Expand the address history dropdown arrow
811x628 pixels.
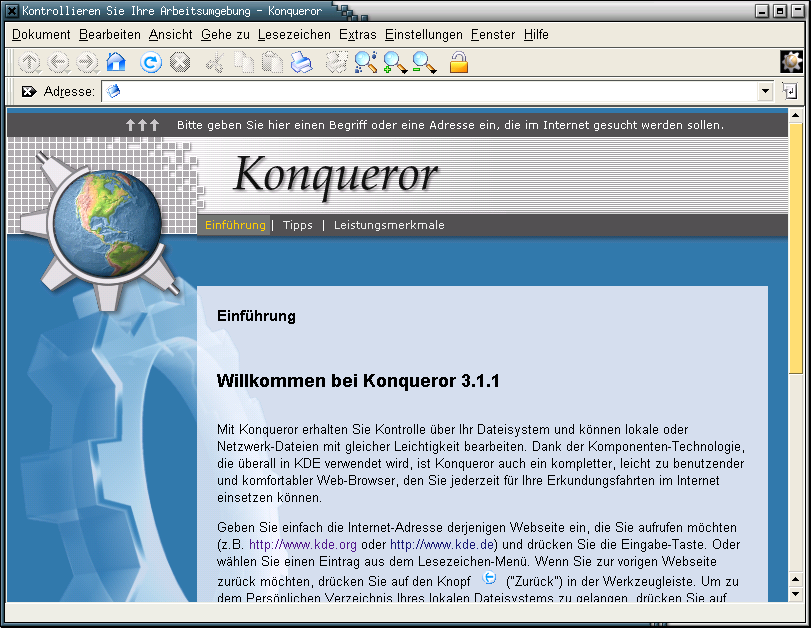coord(766,91)
